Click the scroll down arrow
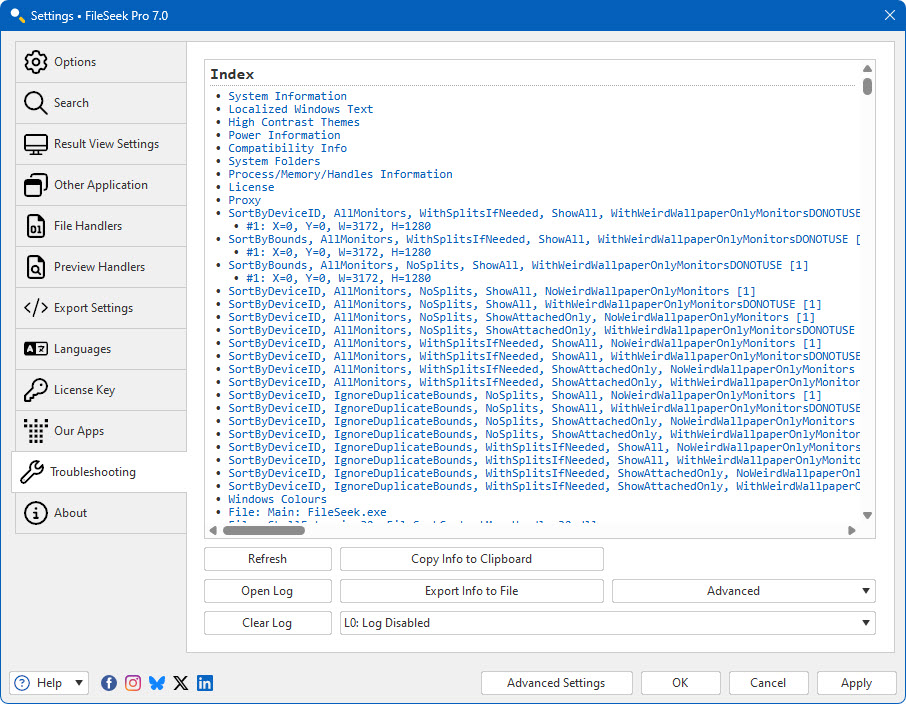 [x=867, y=515]
